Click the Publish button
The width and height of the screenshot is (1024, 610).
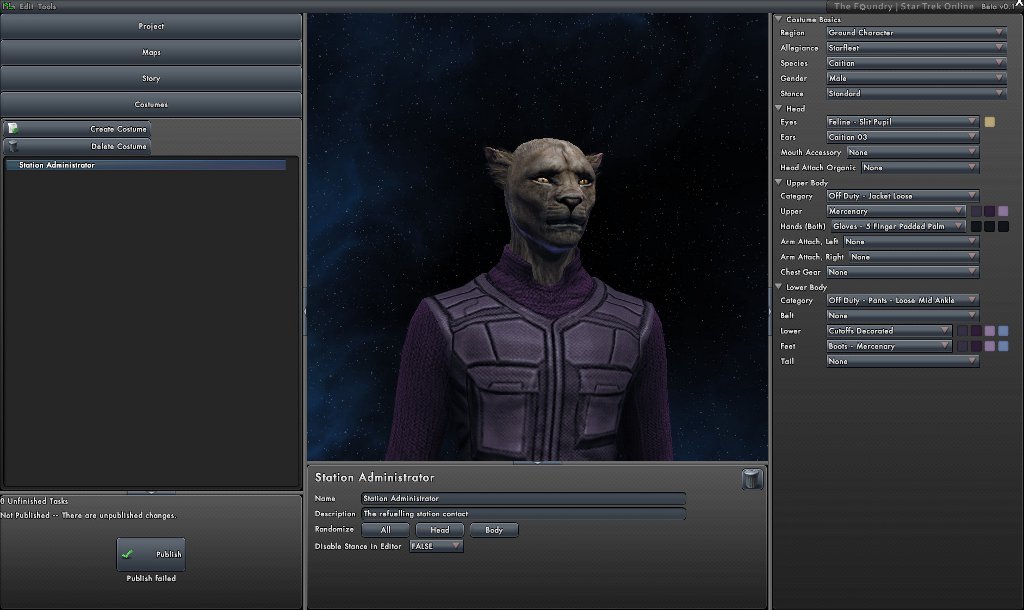click(151, 554)
